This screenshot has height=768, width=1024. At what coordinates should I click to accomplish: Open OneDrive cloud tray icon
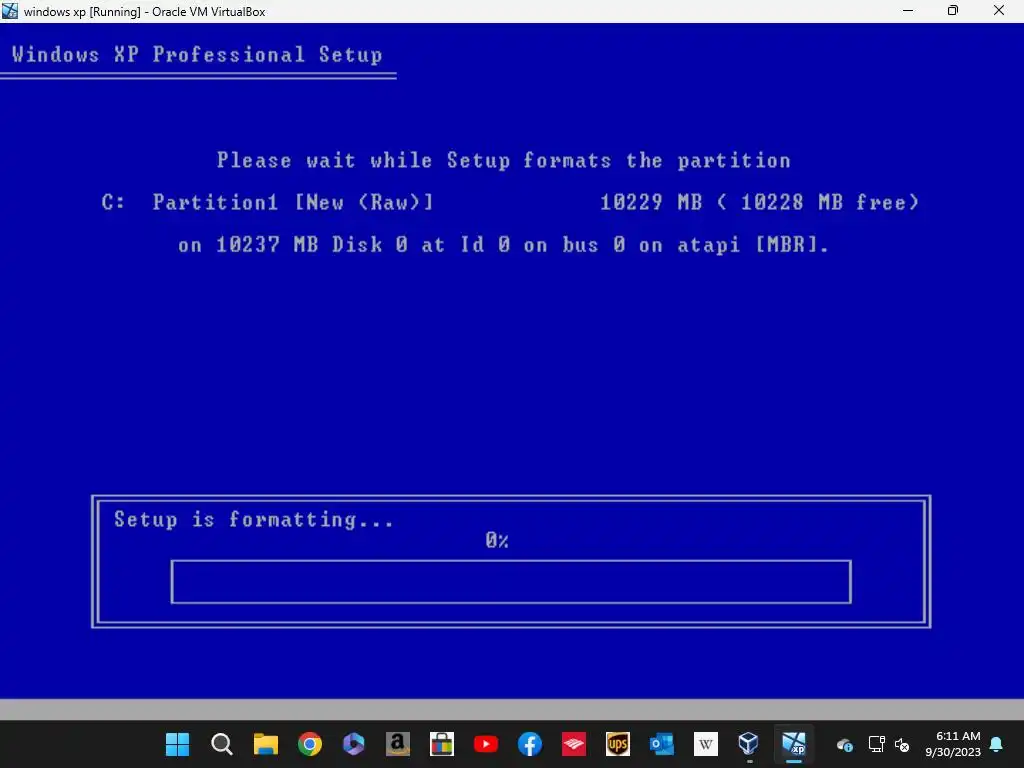[x=844, y=744]
